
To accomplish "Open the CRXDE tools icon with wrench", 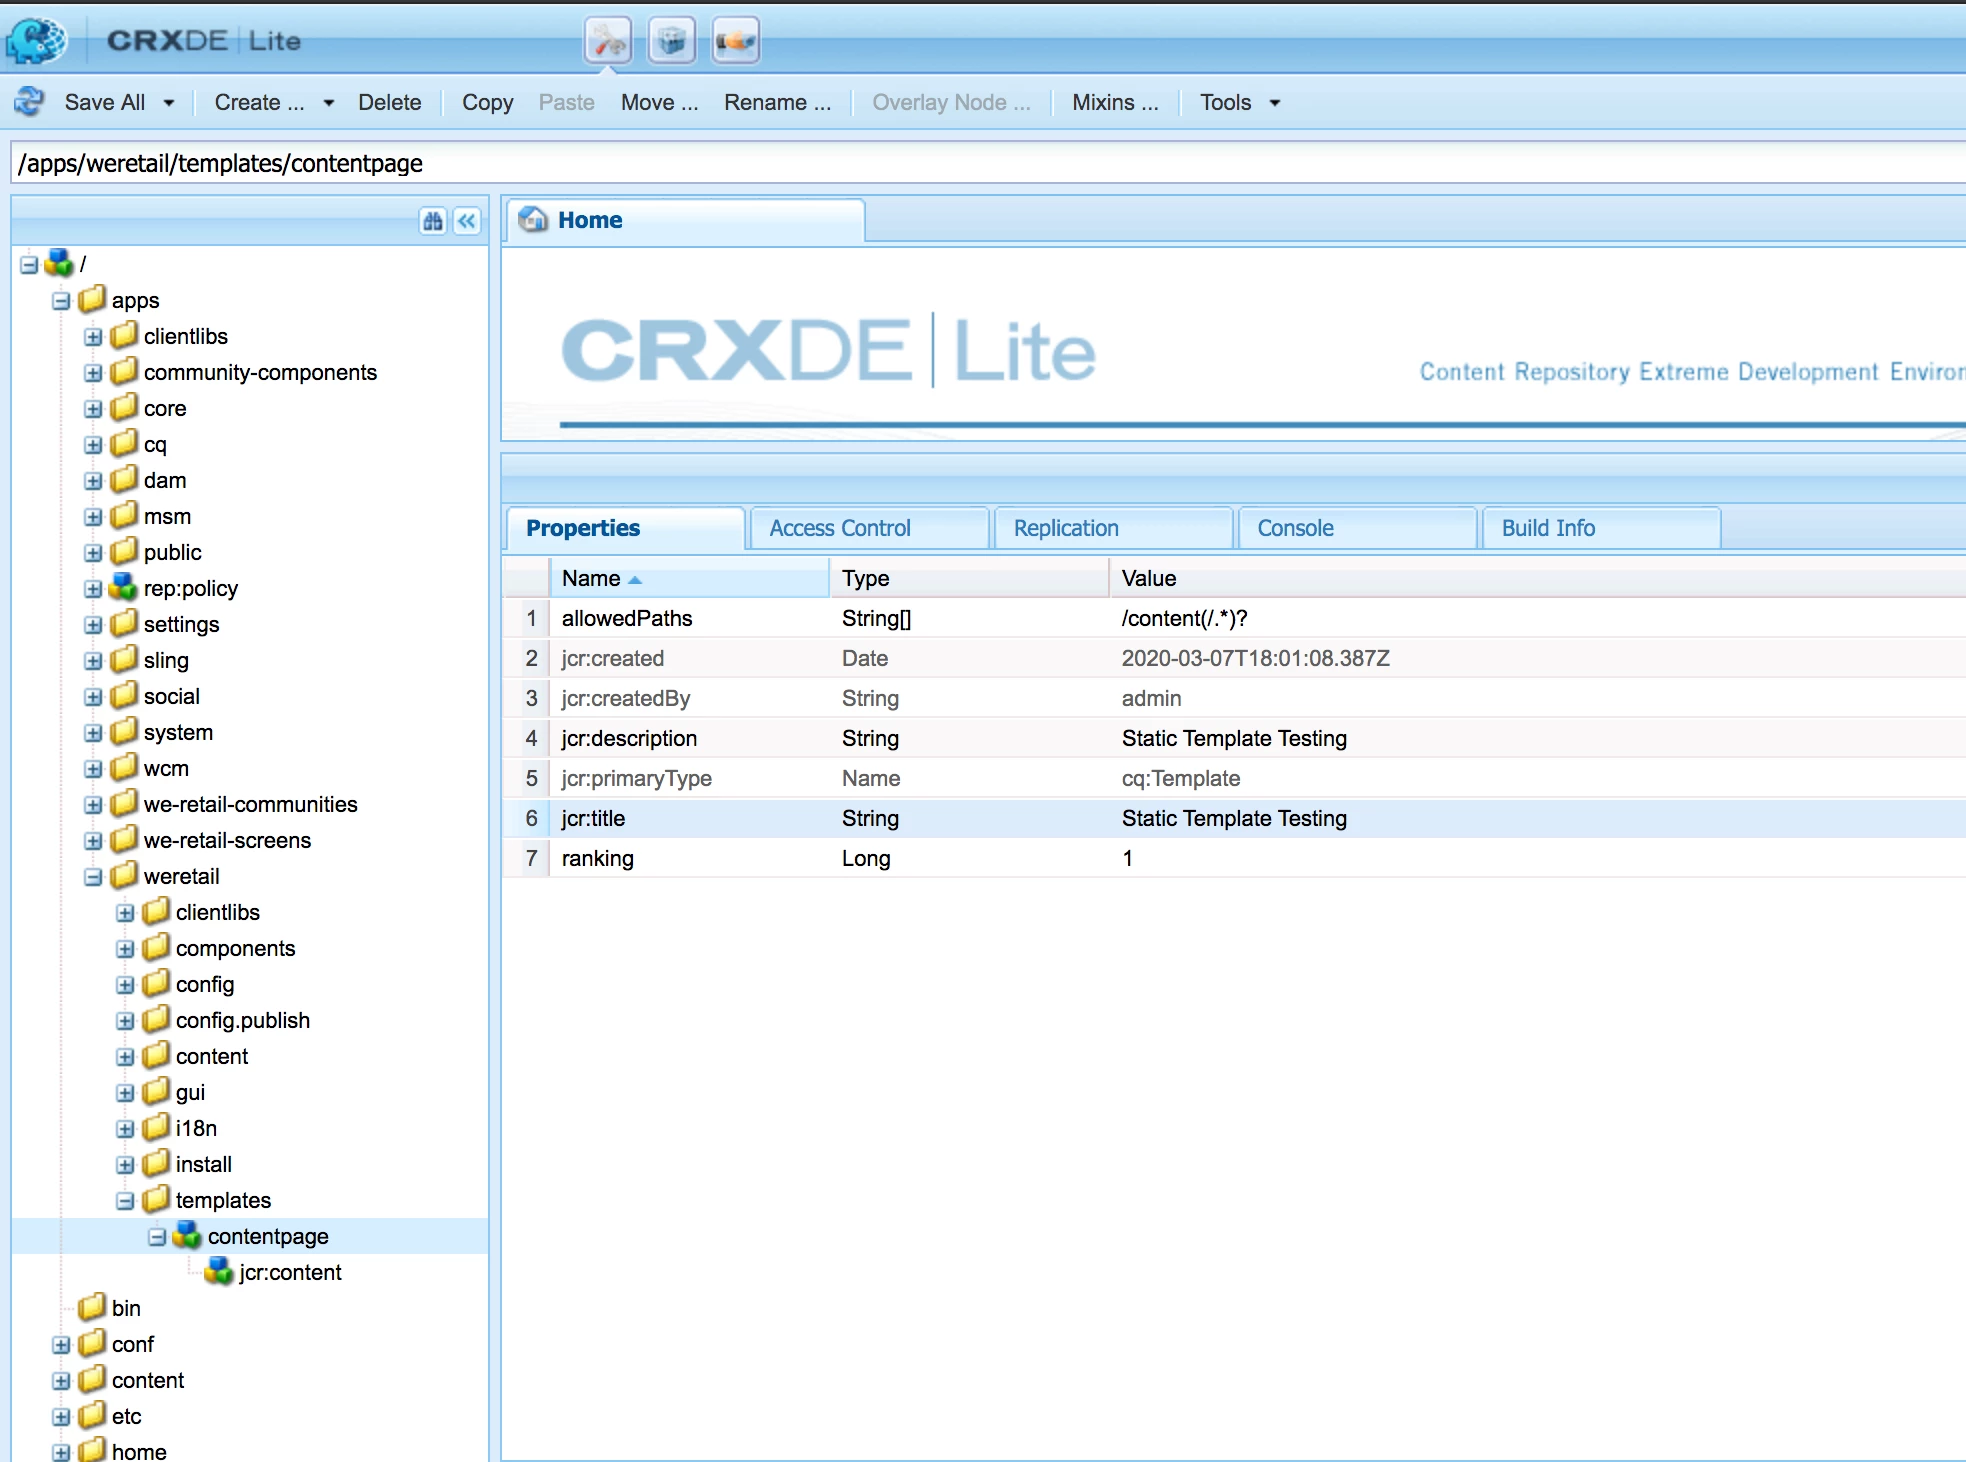I will point(608,41).
